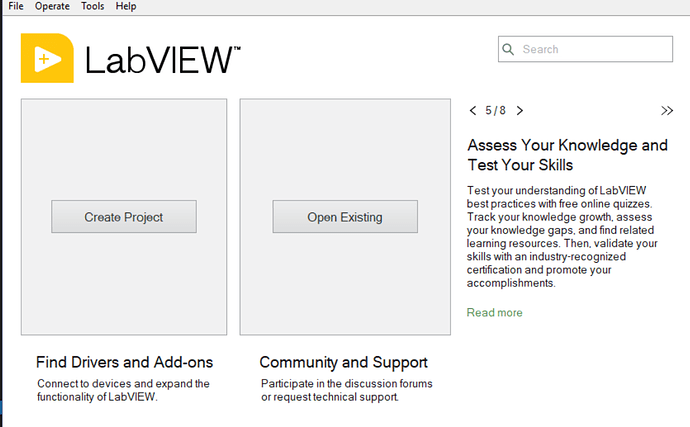Click the Open Existing button
This screenshot has width=690, height=427.
coord(345,217)
